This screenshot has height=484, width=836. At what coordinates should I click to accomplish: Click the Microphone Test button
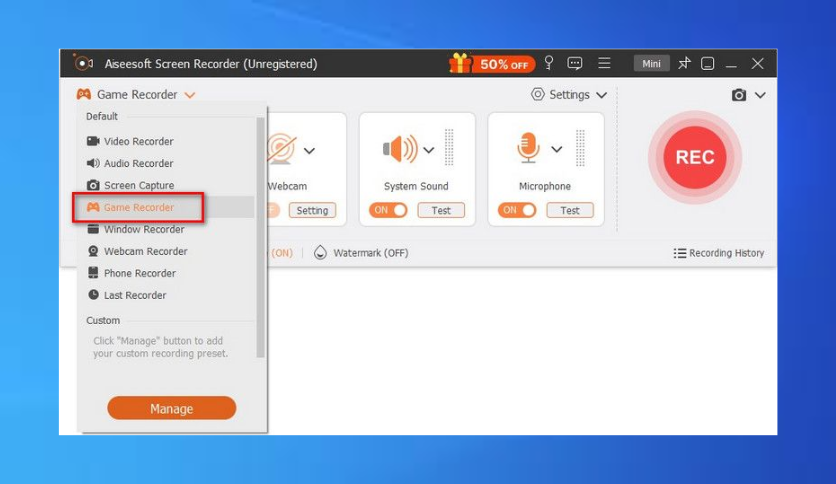pyautogui.click(x=570, y=210)
